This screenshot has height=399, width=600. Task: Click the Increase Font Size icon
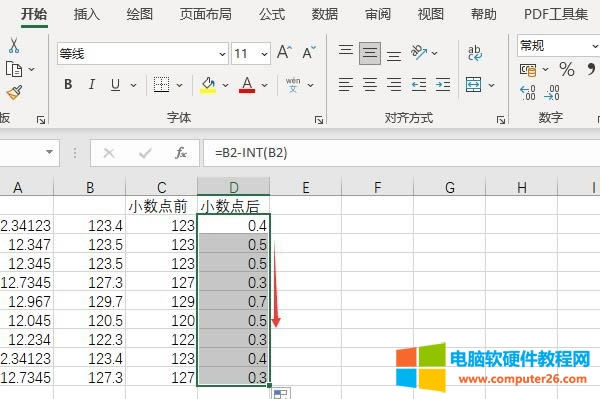[284, 52]
